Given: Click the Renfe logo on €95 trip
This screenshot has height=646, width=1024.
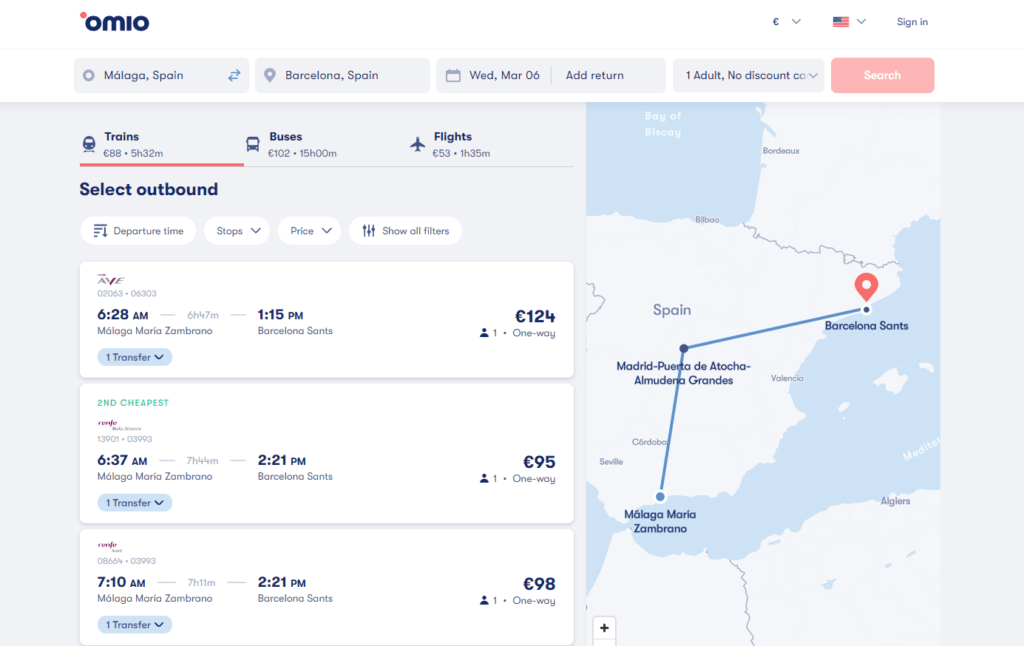Looking at the screenshot, I should pyautogui.click(x=119, y=425).
